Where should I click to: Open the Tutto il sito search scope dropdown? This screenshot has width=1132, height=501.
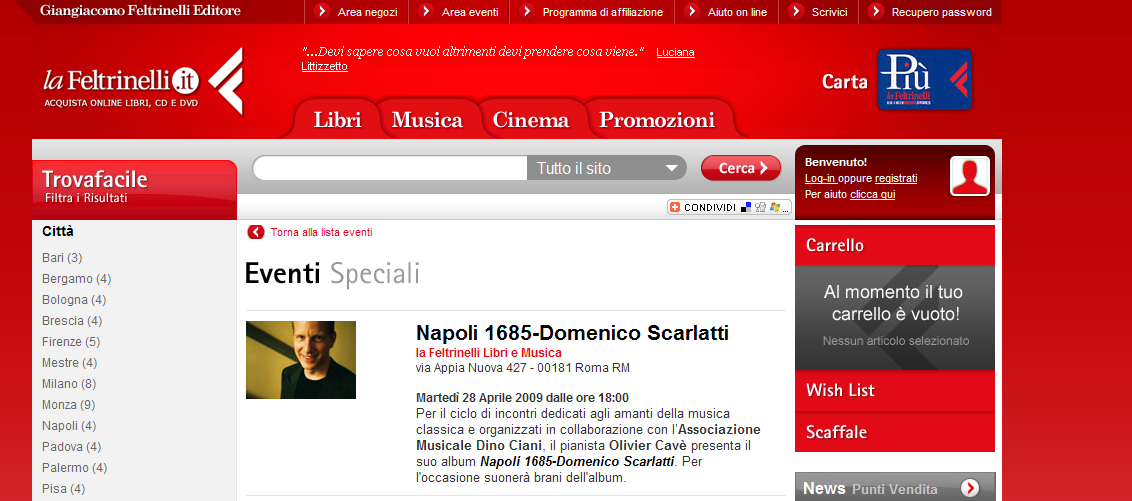pyautogui.click(x=607, y=168)
